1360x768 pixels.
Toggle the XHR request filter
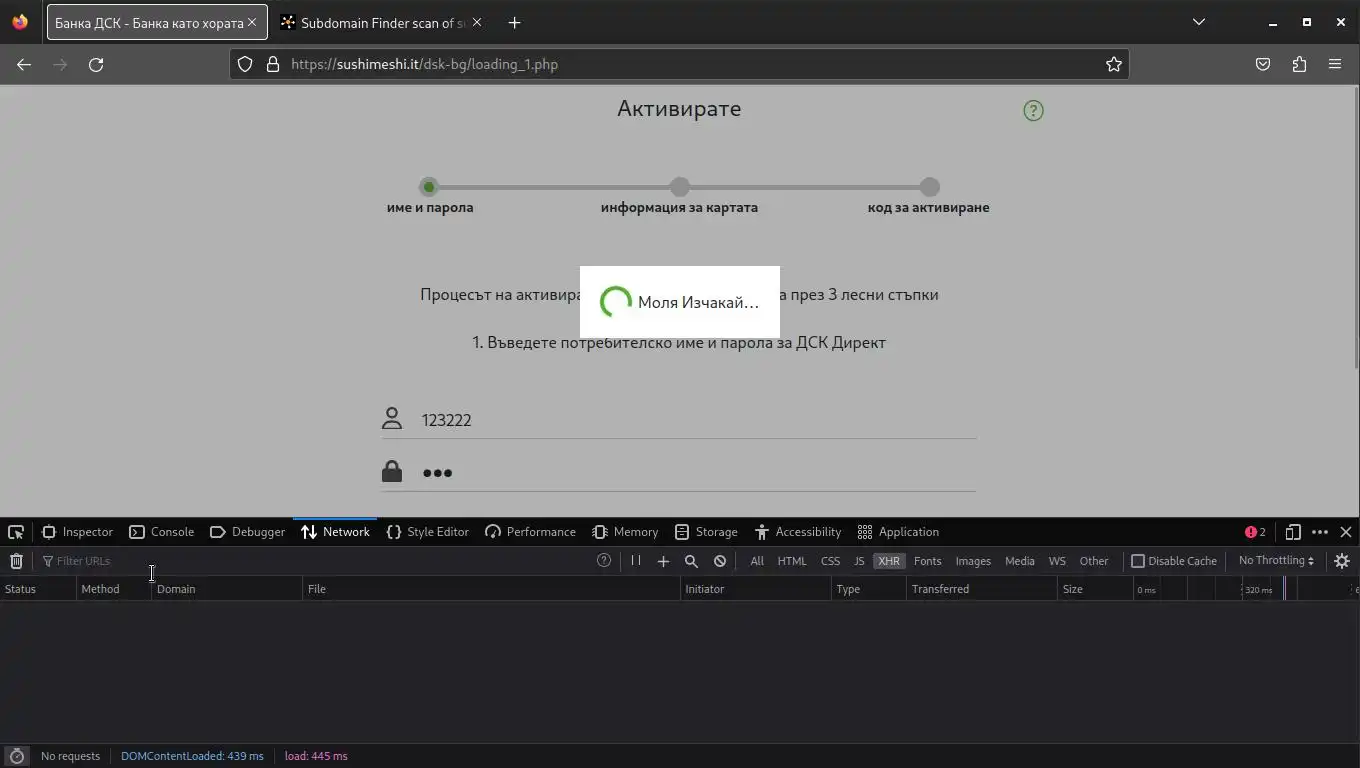tap(889, 561)
